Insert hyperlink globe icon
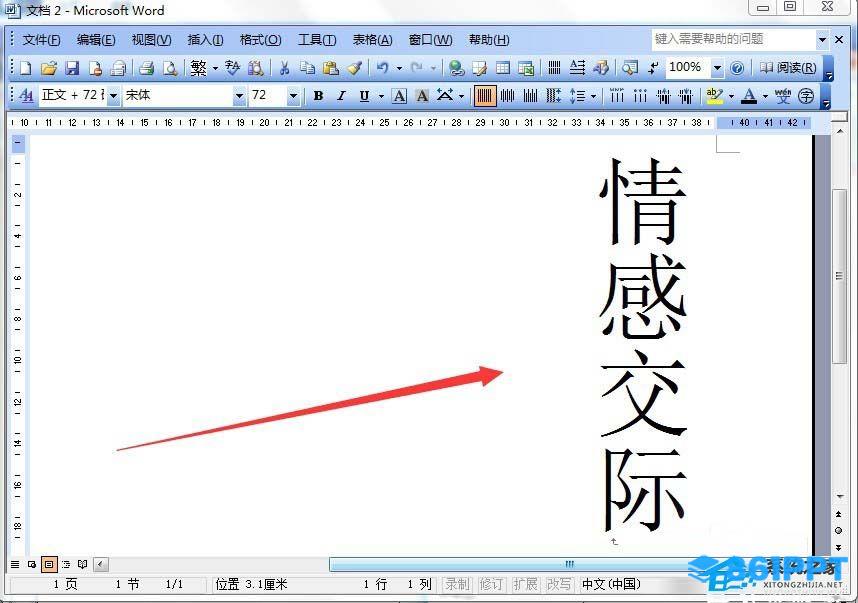858x603 pixels. point(456,68)
